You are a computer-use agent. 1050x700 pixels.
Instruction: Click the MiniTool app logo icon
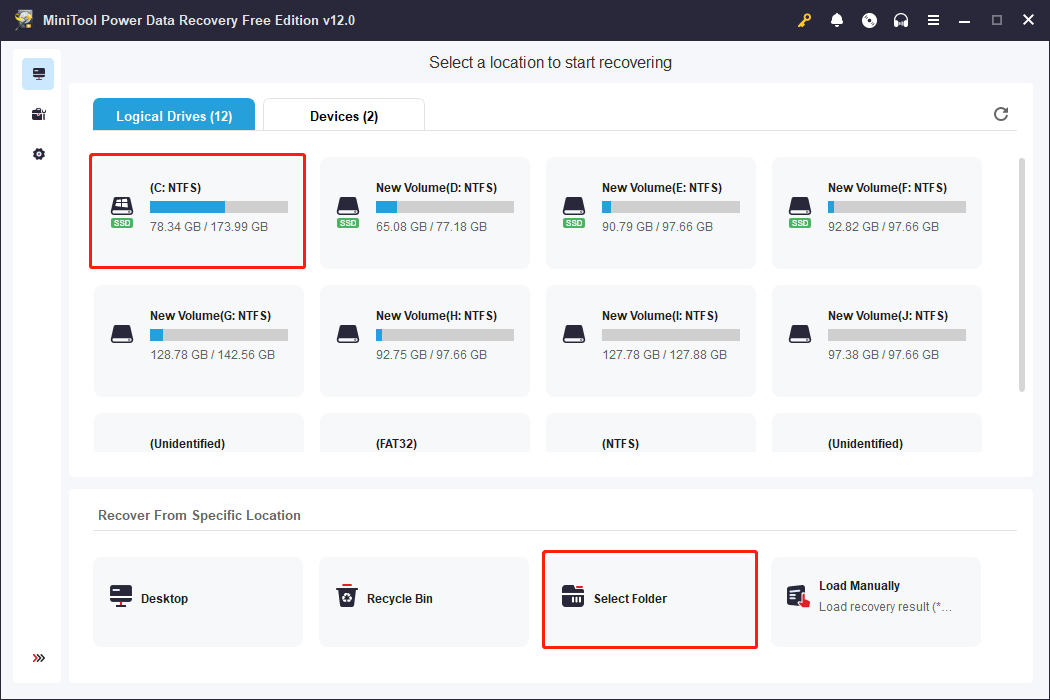pos(24,19)
